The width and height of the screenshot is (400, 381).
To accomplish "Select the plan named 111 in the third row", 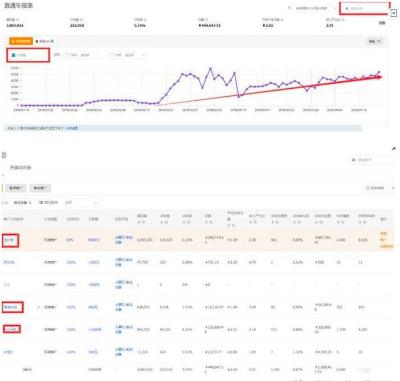I will pyautogui.click(x=7, y=285).
